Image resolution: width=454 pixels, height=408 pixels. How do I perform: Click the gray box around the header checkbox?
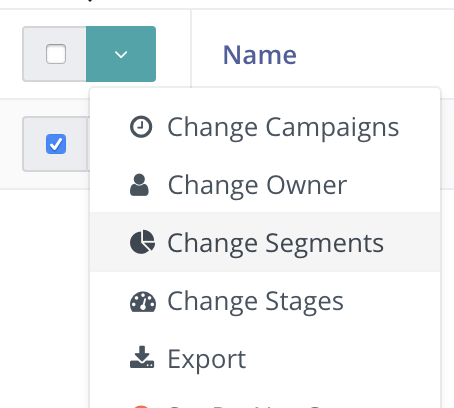coord(54,54)
